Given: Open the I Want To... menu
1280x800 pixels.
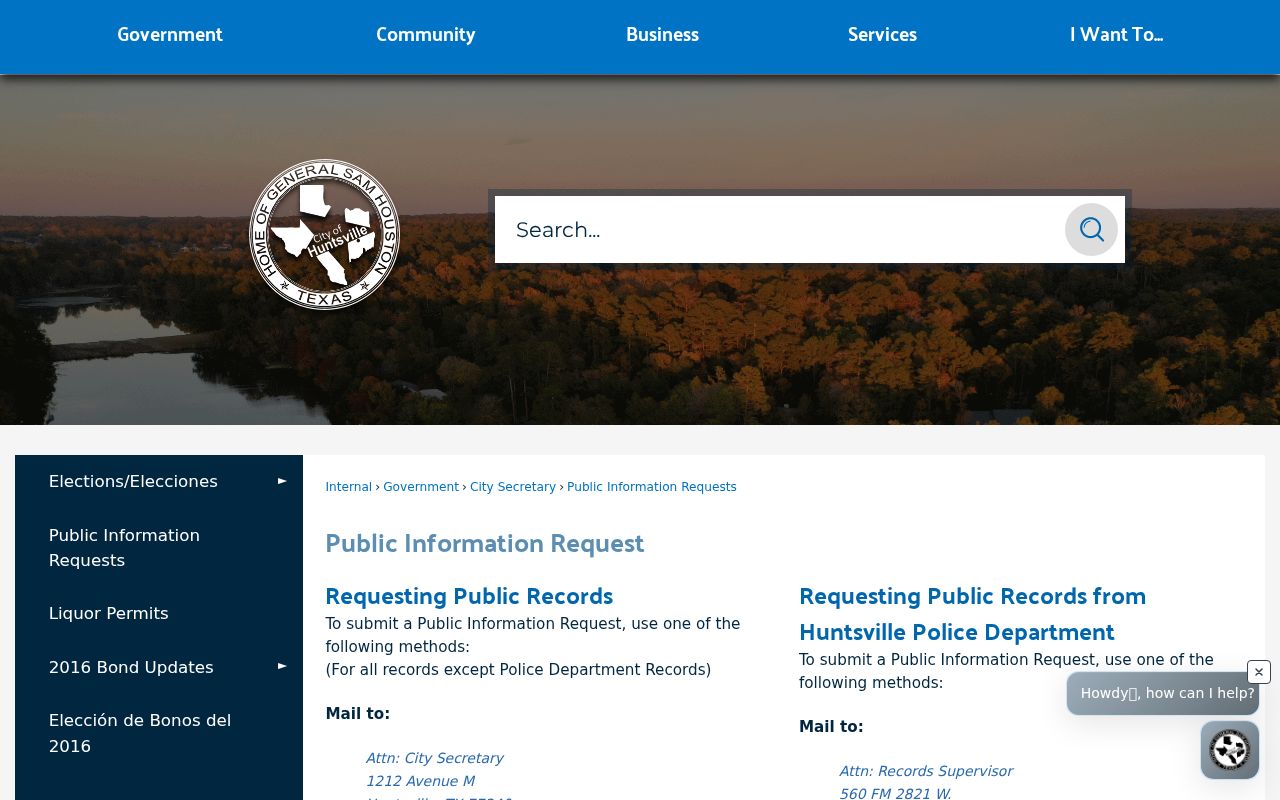Looking at the screenshot, I should coord(1116,35).
